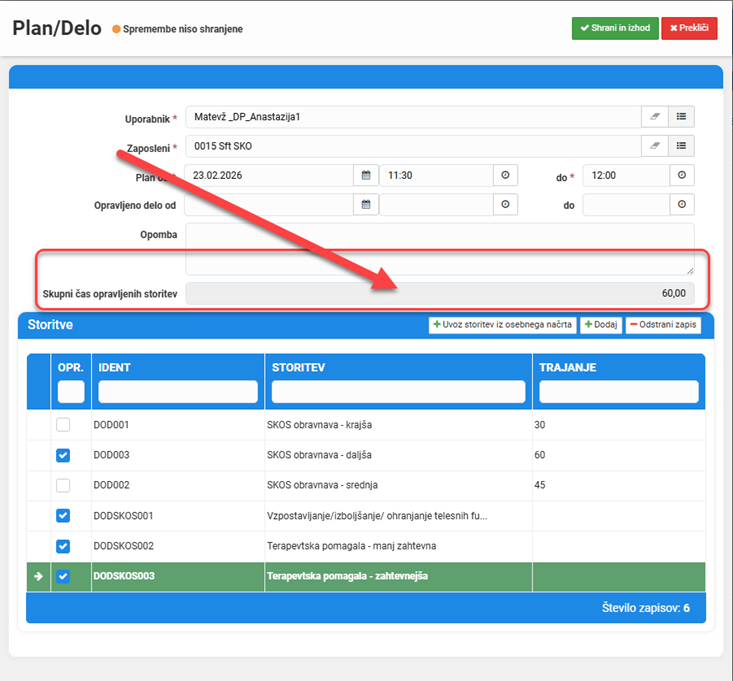Click Terapevtska pomagala - manj zahtevna cell

[398, 546]
